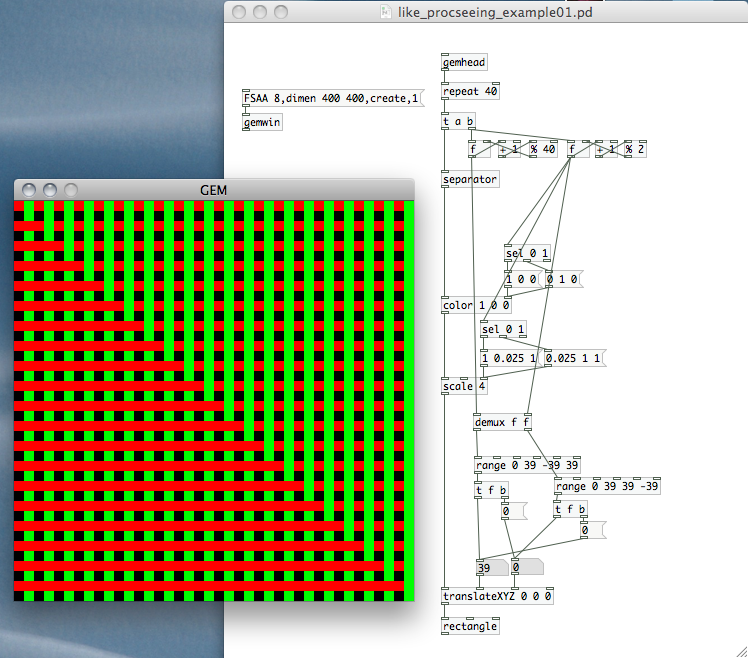
Task: Click the separator object box
Action: [470, 179]
